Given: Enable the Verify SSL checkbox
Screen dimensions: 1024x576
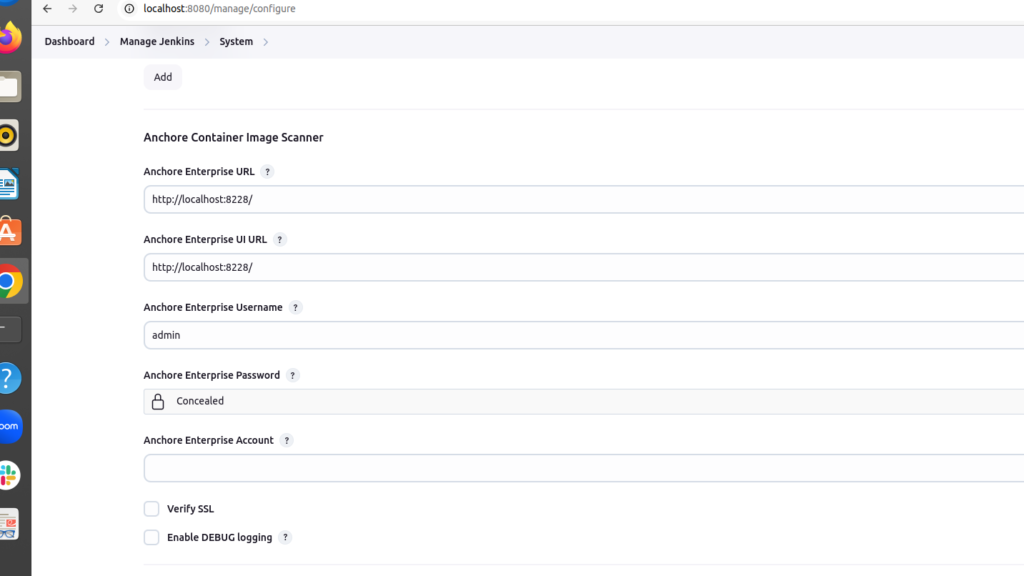Looking at the screenshot, I should click(152, 509).
